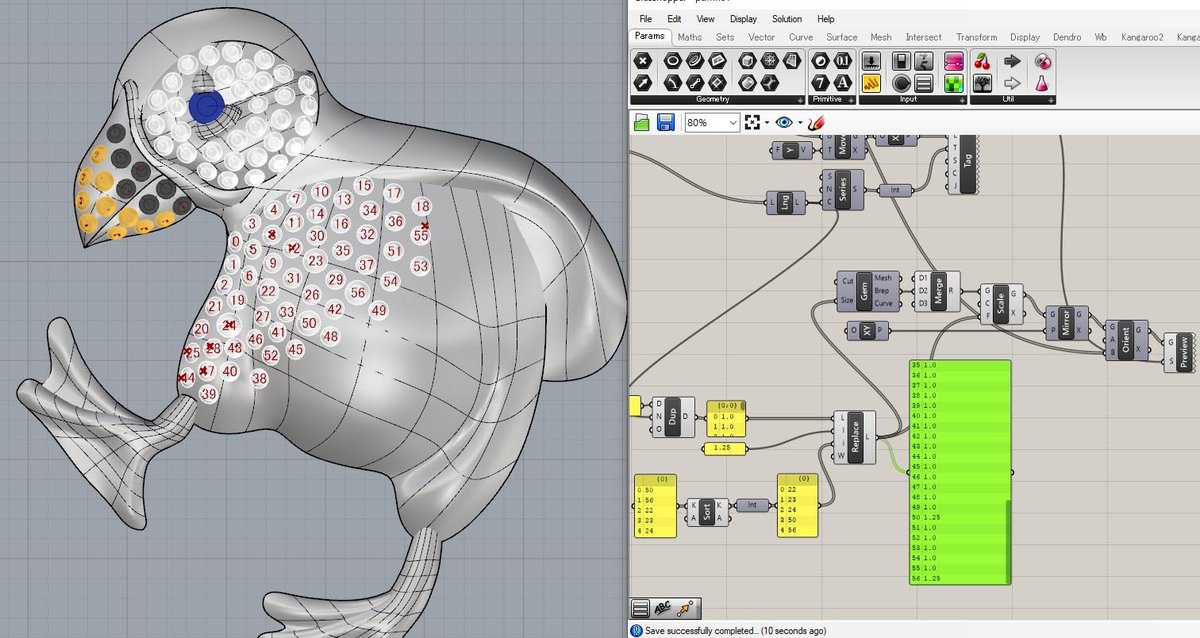Click circle numbered 23 on bird body
1200x638 pixels.
pos(316,261)
